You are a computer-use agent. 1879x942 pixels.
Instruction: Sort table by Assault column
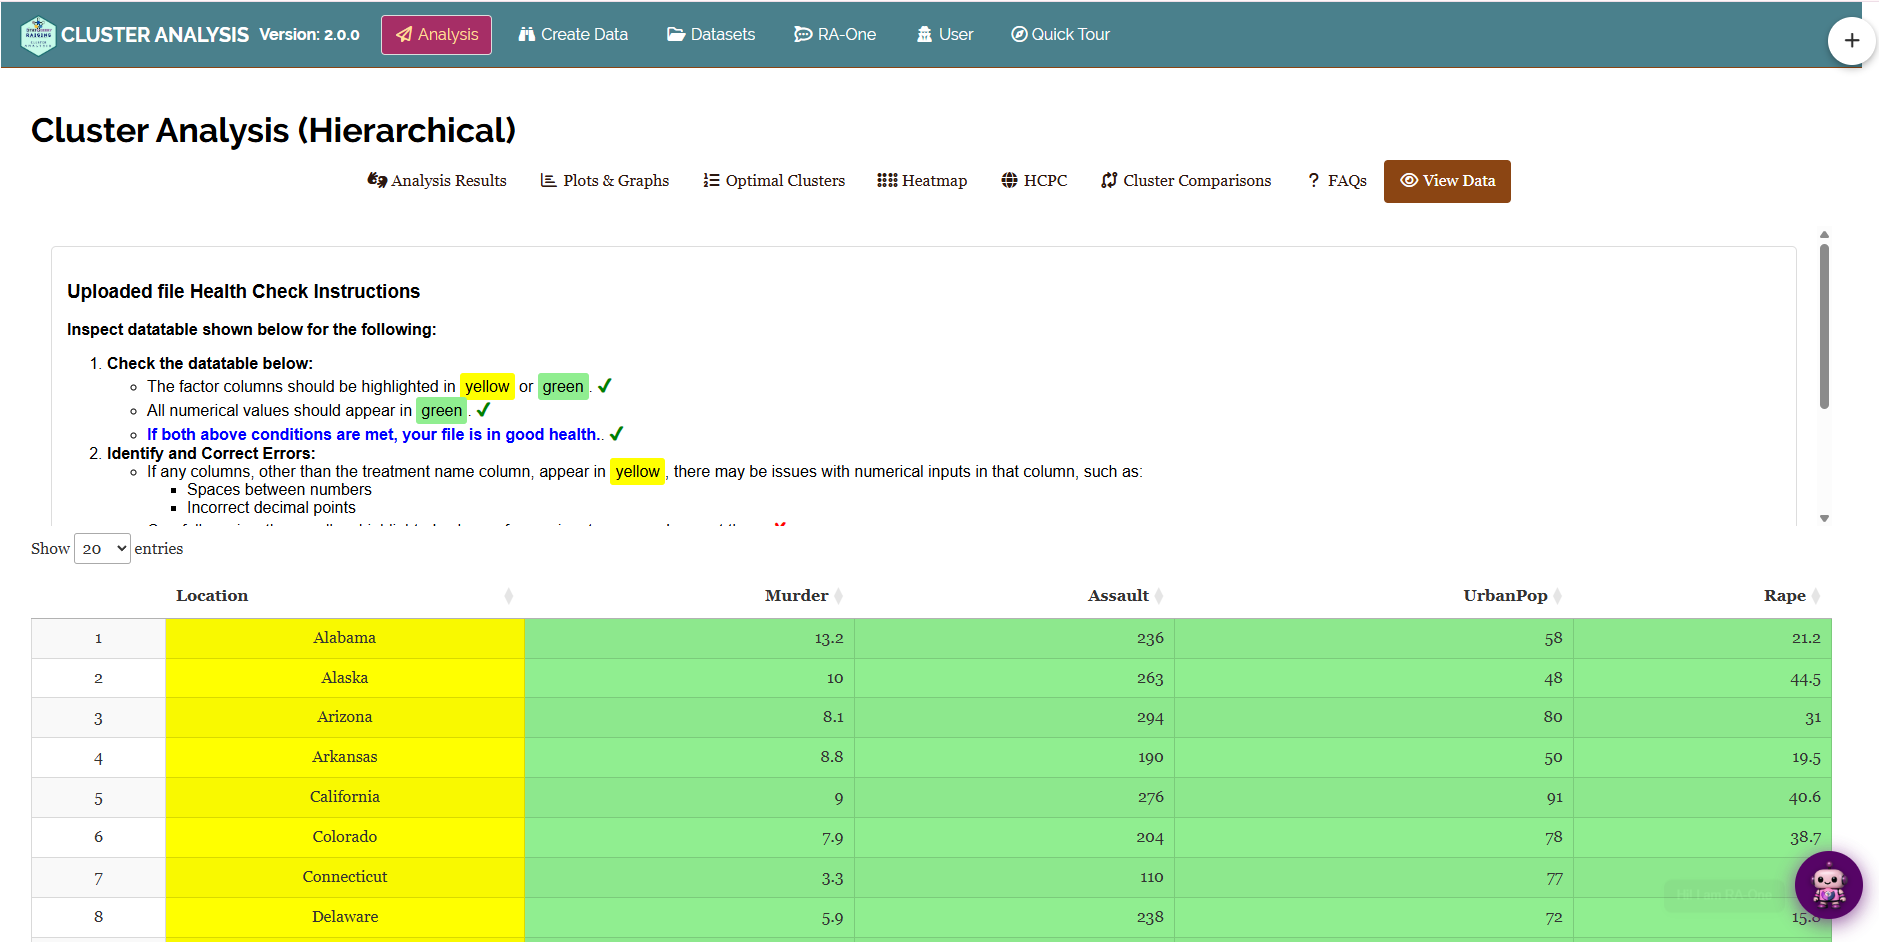(x=1014, y=596)
